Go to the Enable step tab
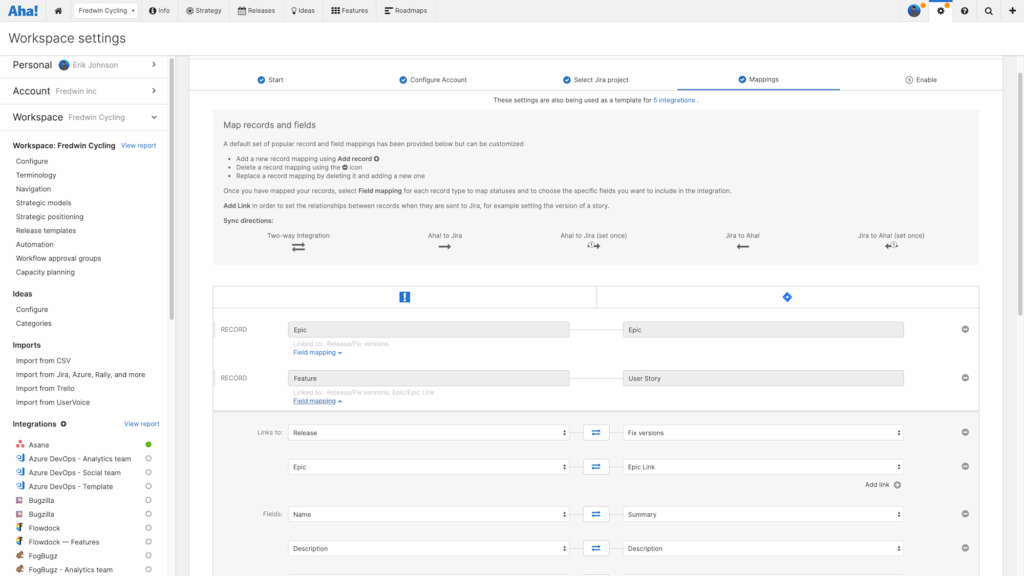The height and width of the screenshot is (576, 1024). point(921,80)
